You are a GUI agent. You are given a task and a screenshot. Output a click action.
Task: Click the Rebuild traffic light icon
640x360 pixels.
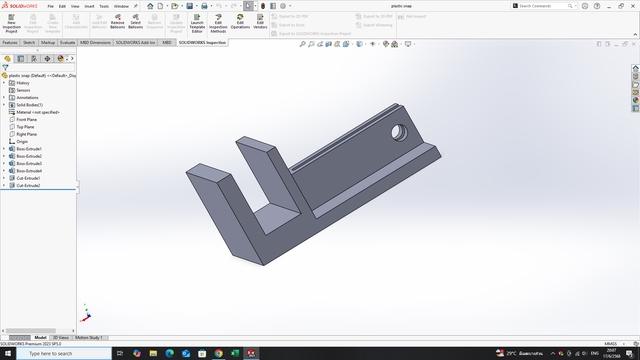click(x=263, y=6)
